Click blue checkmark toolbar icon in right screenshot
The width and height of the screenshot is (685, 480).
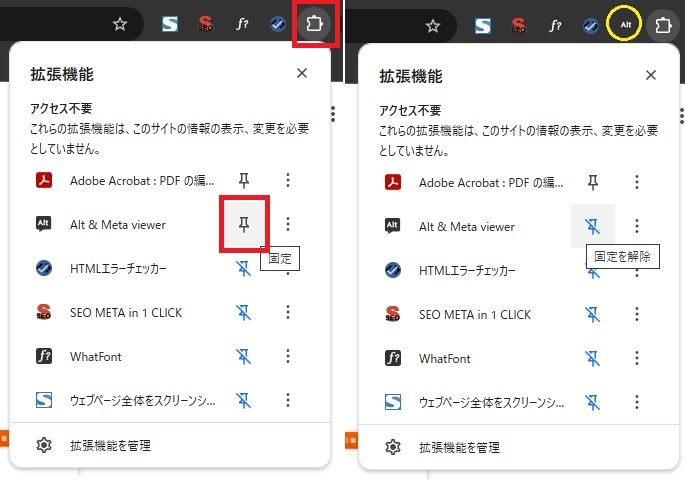590,25
